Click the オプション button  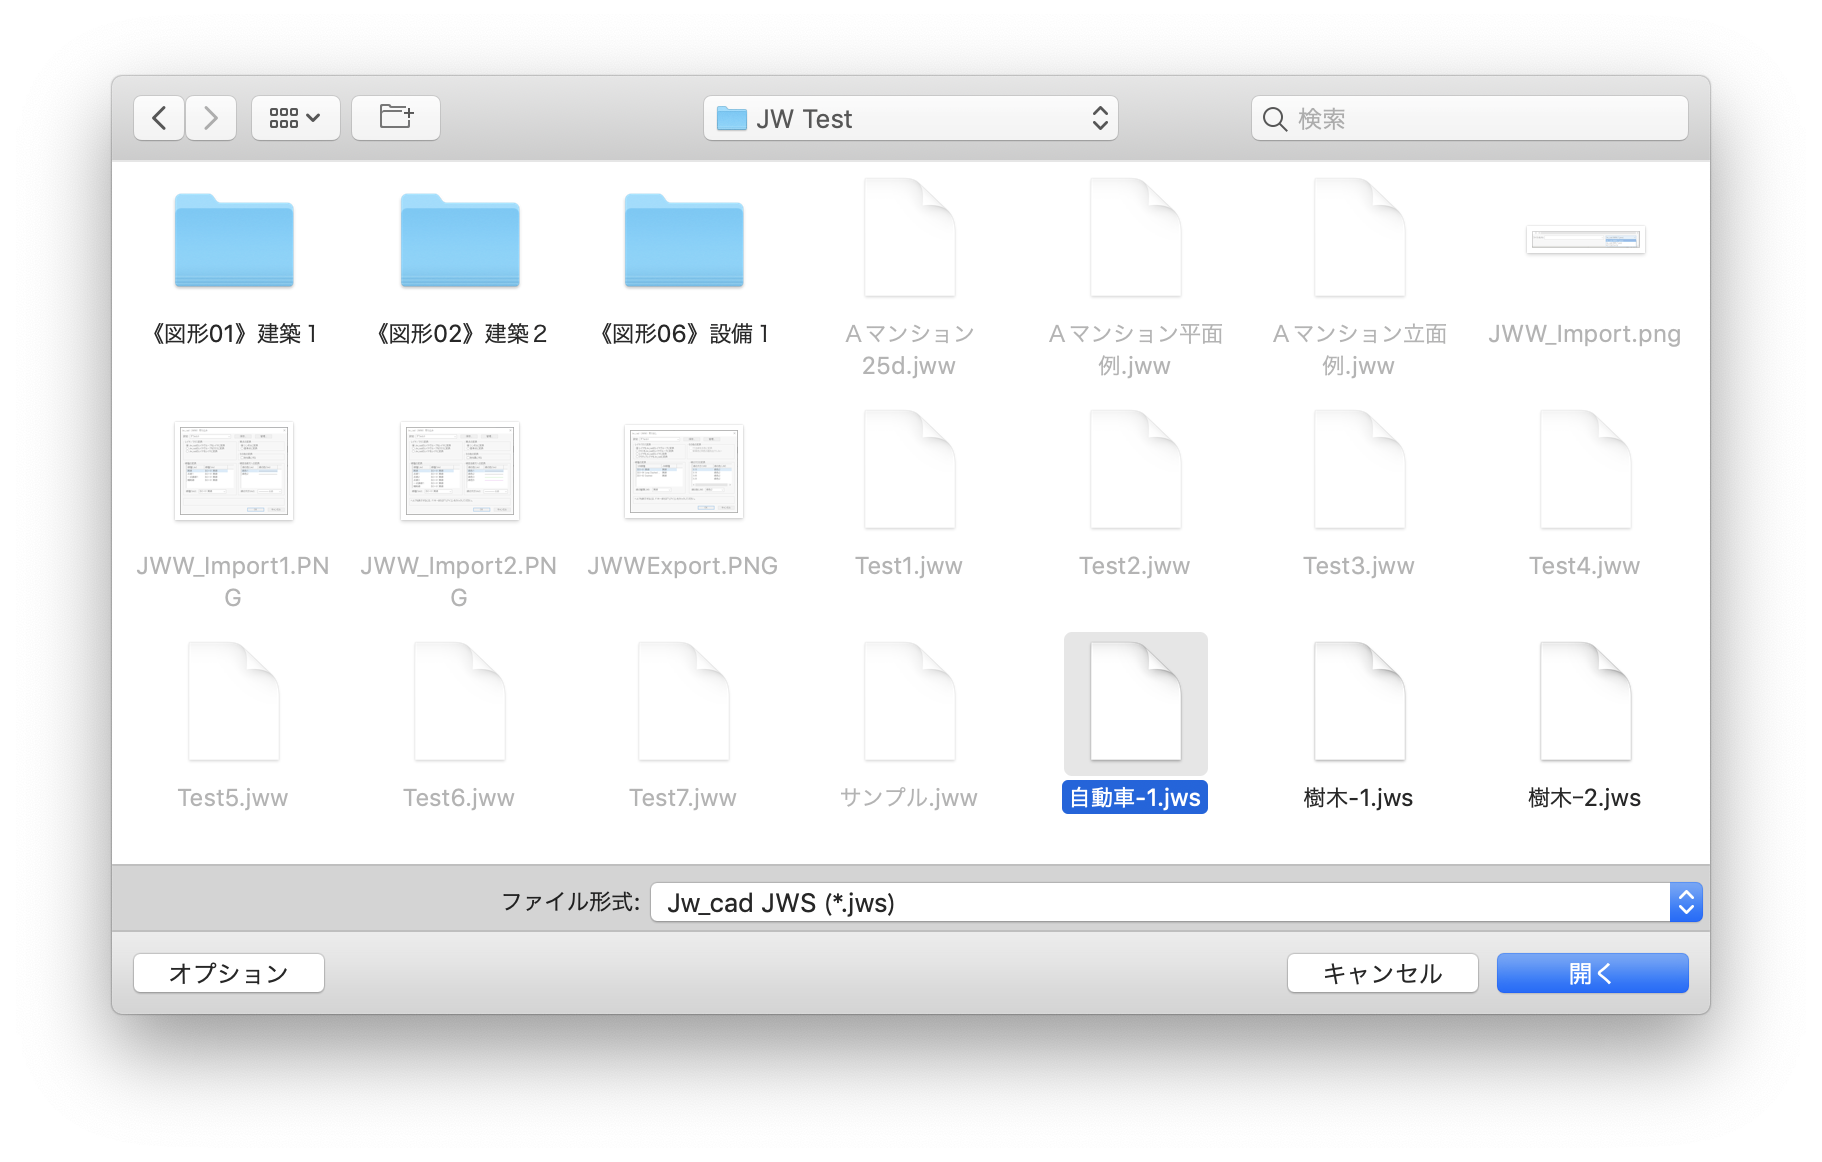(x=229, y=973)
